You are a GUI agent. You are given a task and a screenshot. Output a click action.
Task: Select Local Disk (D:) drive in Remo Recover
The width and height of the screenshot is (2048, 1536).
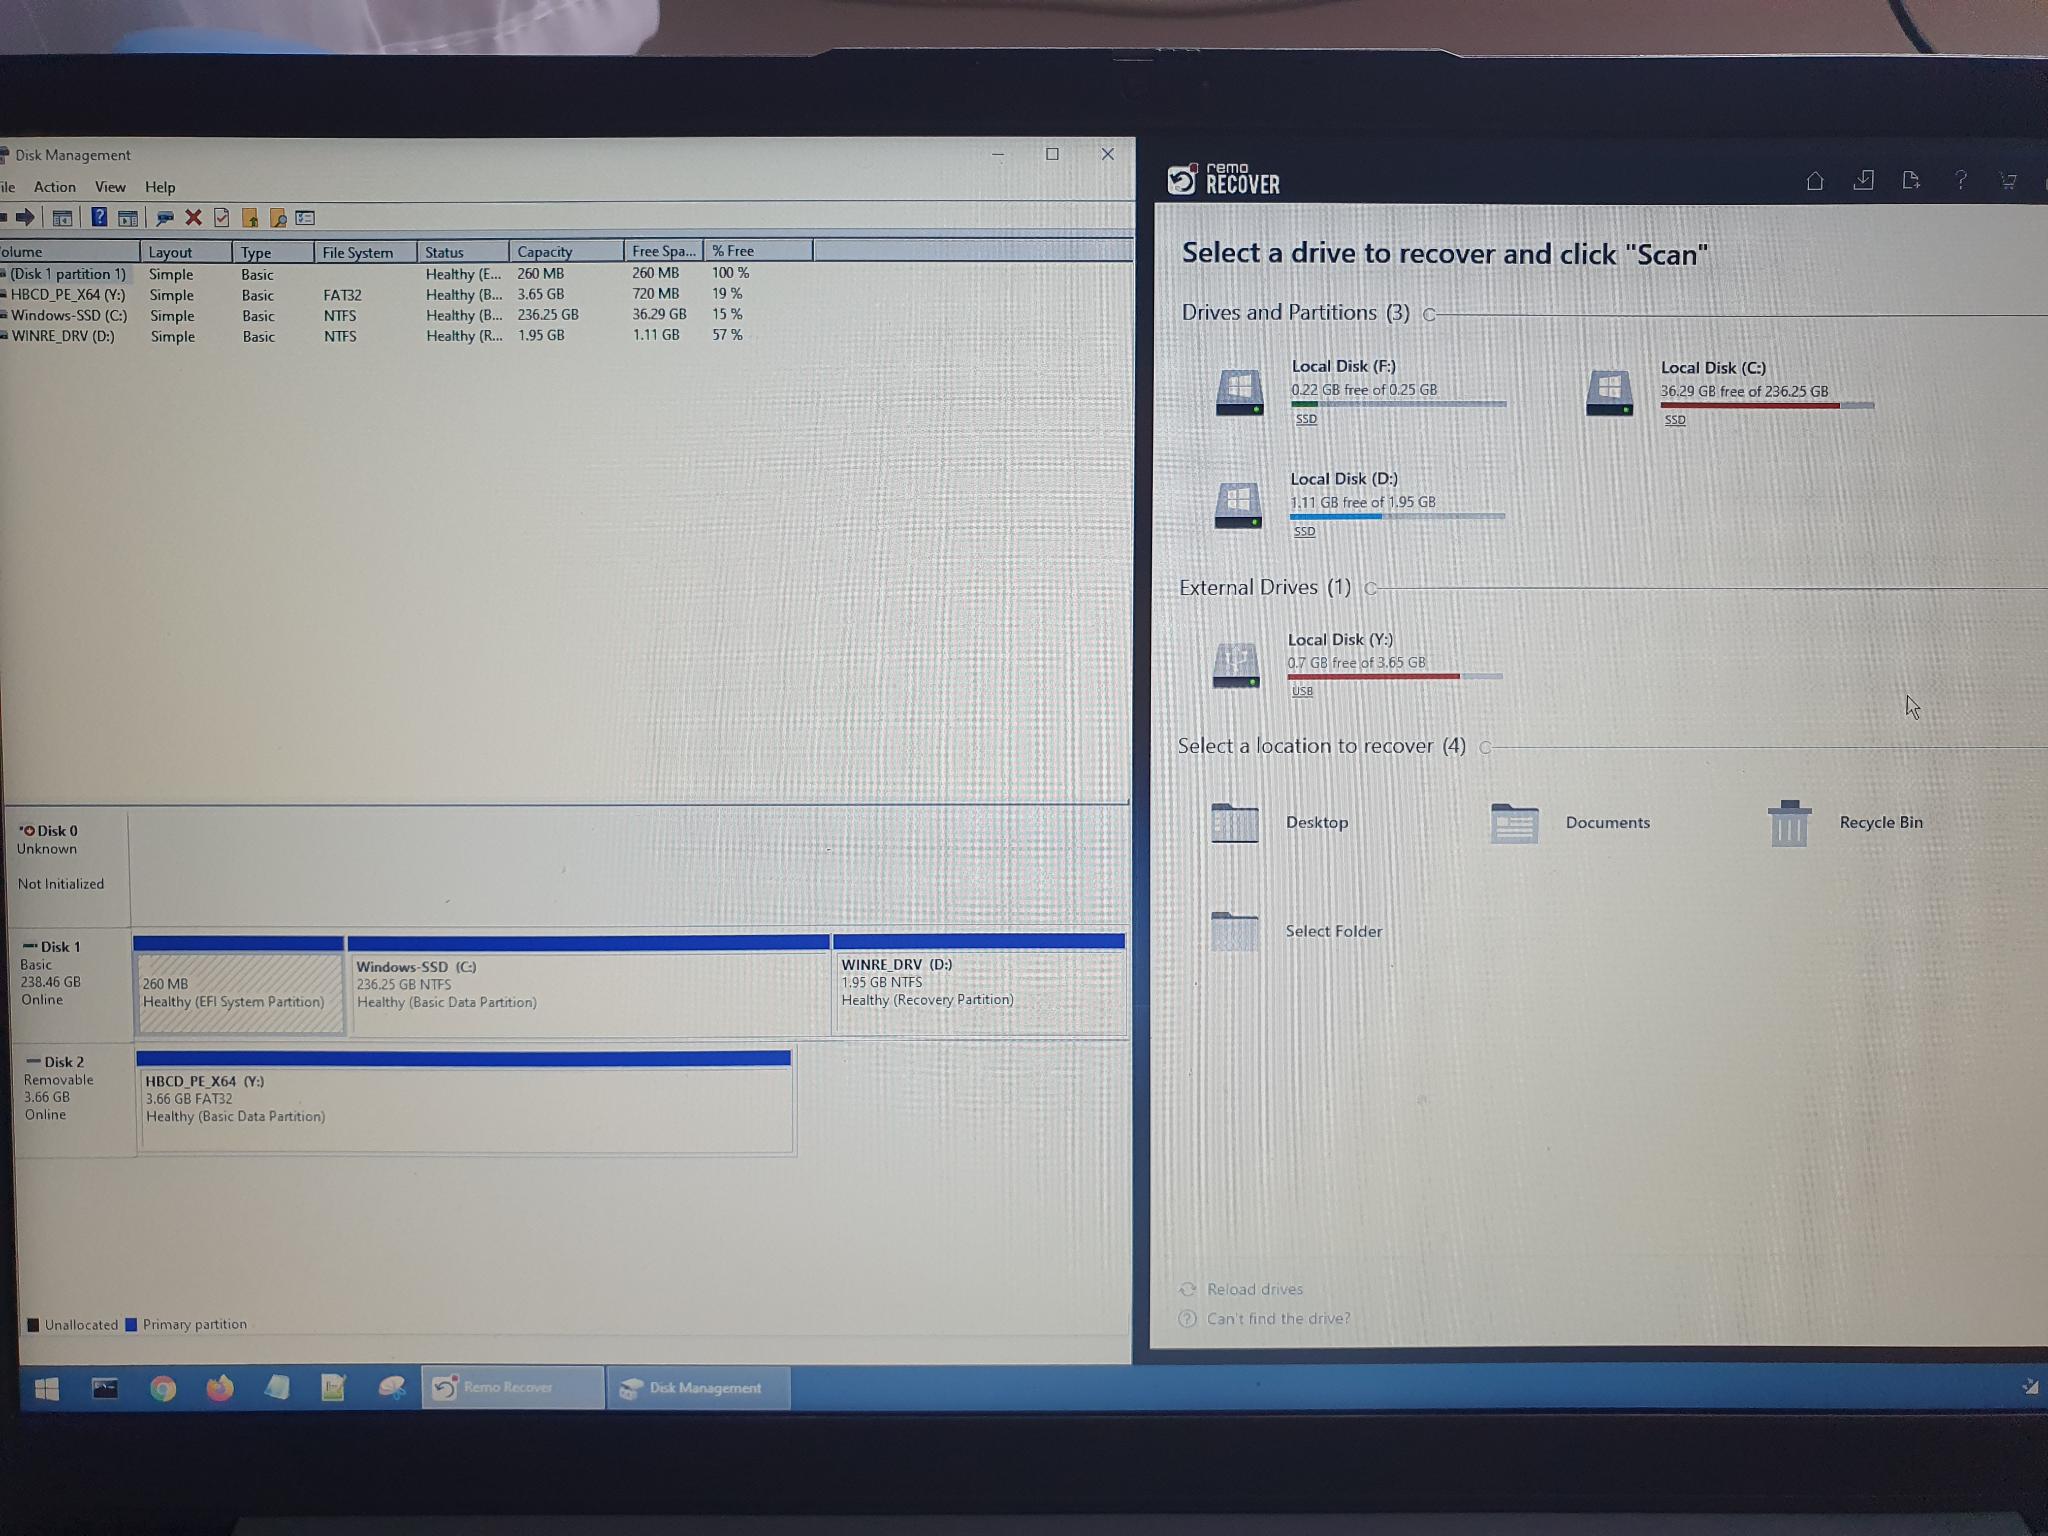click(1359, 504)
